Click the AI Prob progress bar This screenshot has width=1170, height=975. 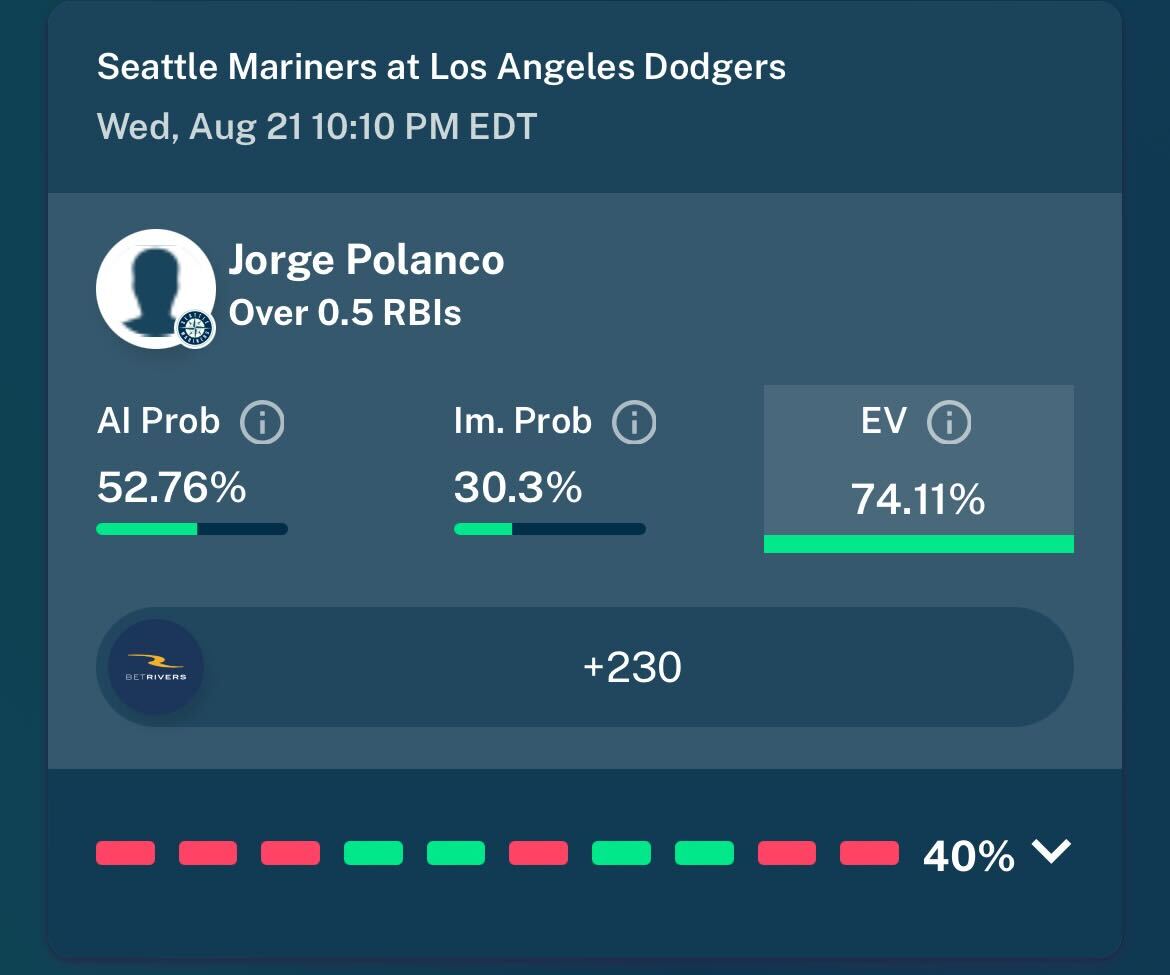coord(192,529)
